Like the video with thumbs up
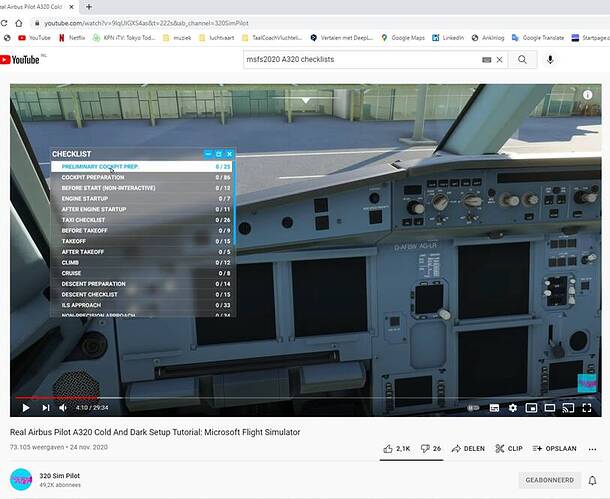Viewport: 610px width, 499px height. (397, 448)
